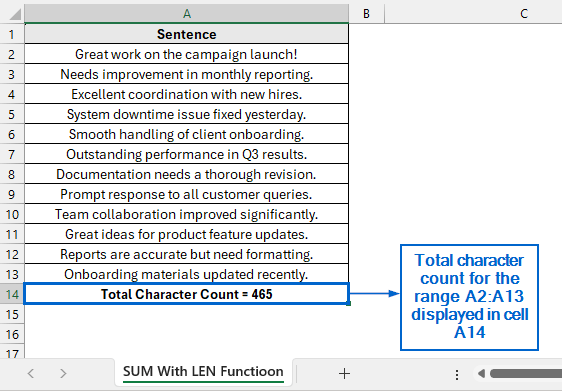Select row 14 header
Screen dimensions: 562x391
(12, 295)
